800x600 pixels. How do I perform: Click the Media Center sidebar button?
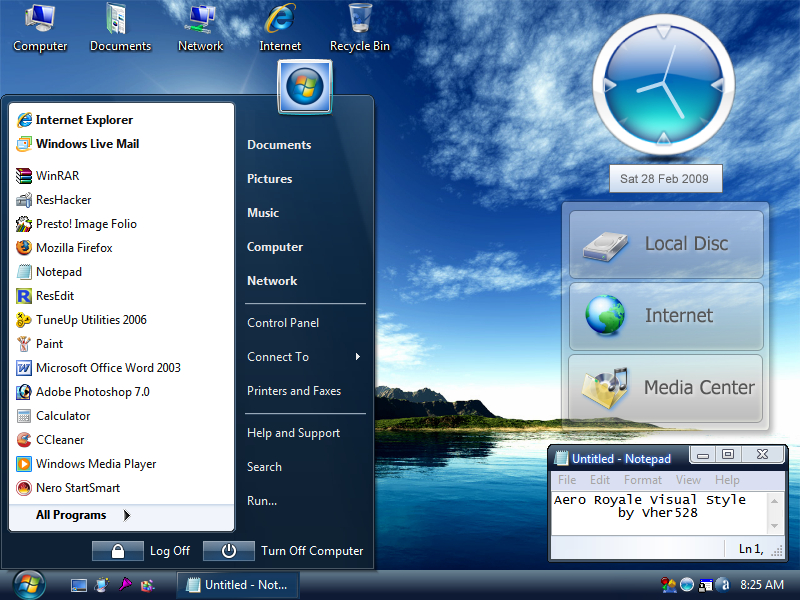coord(666,388)
